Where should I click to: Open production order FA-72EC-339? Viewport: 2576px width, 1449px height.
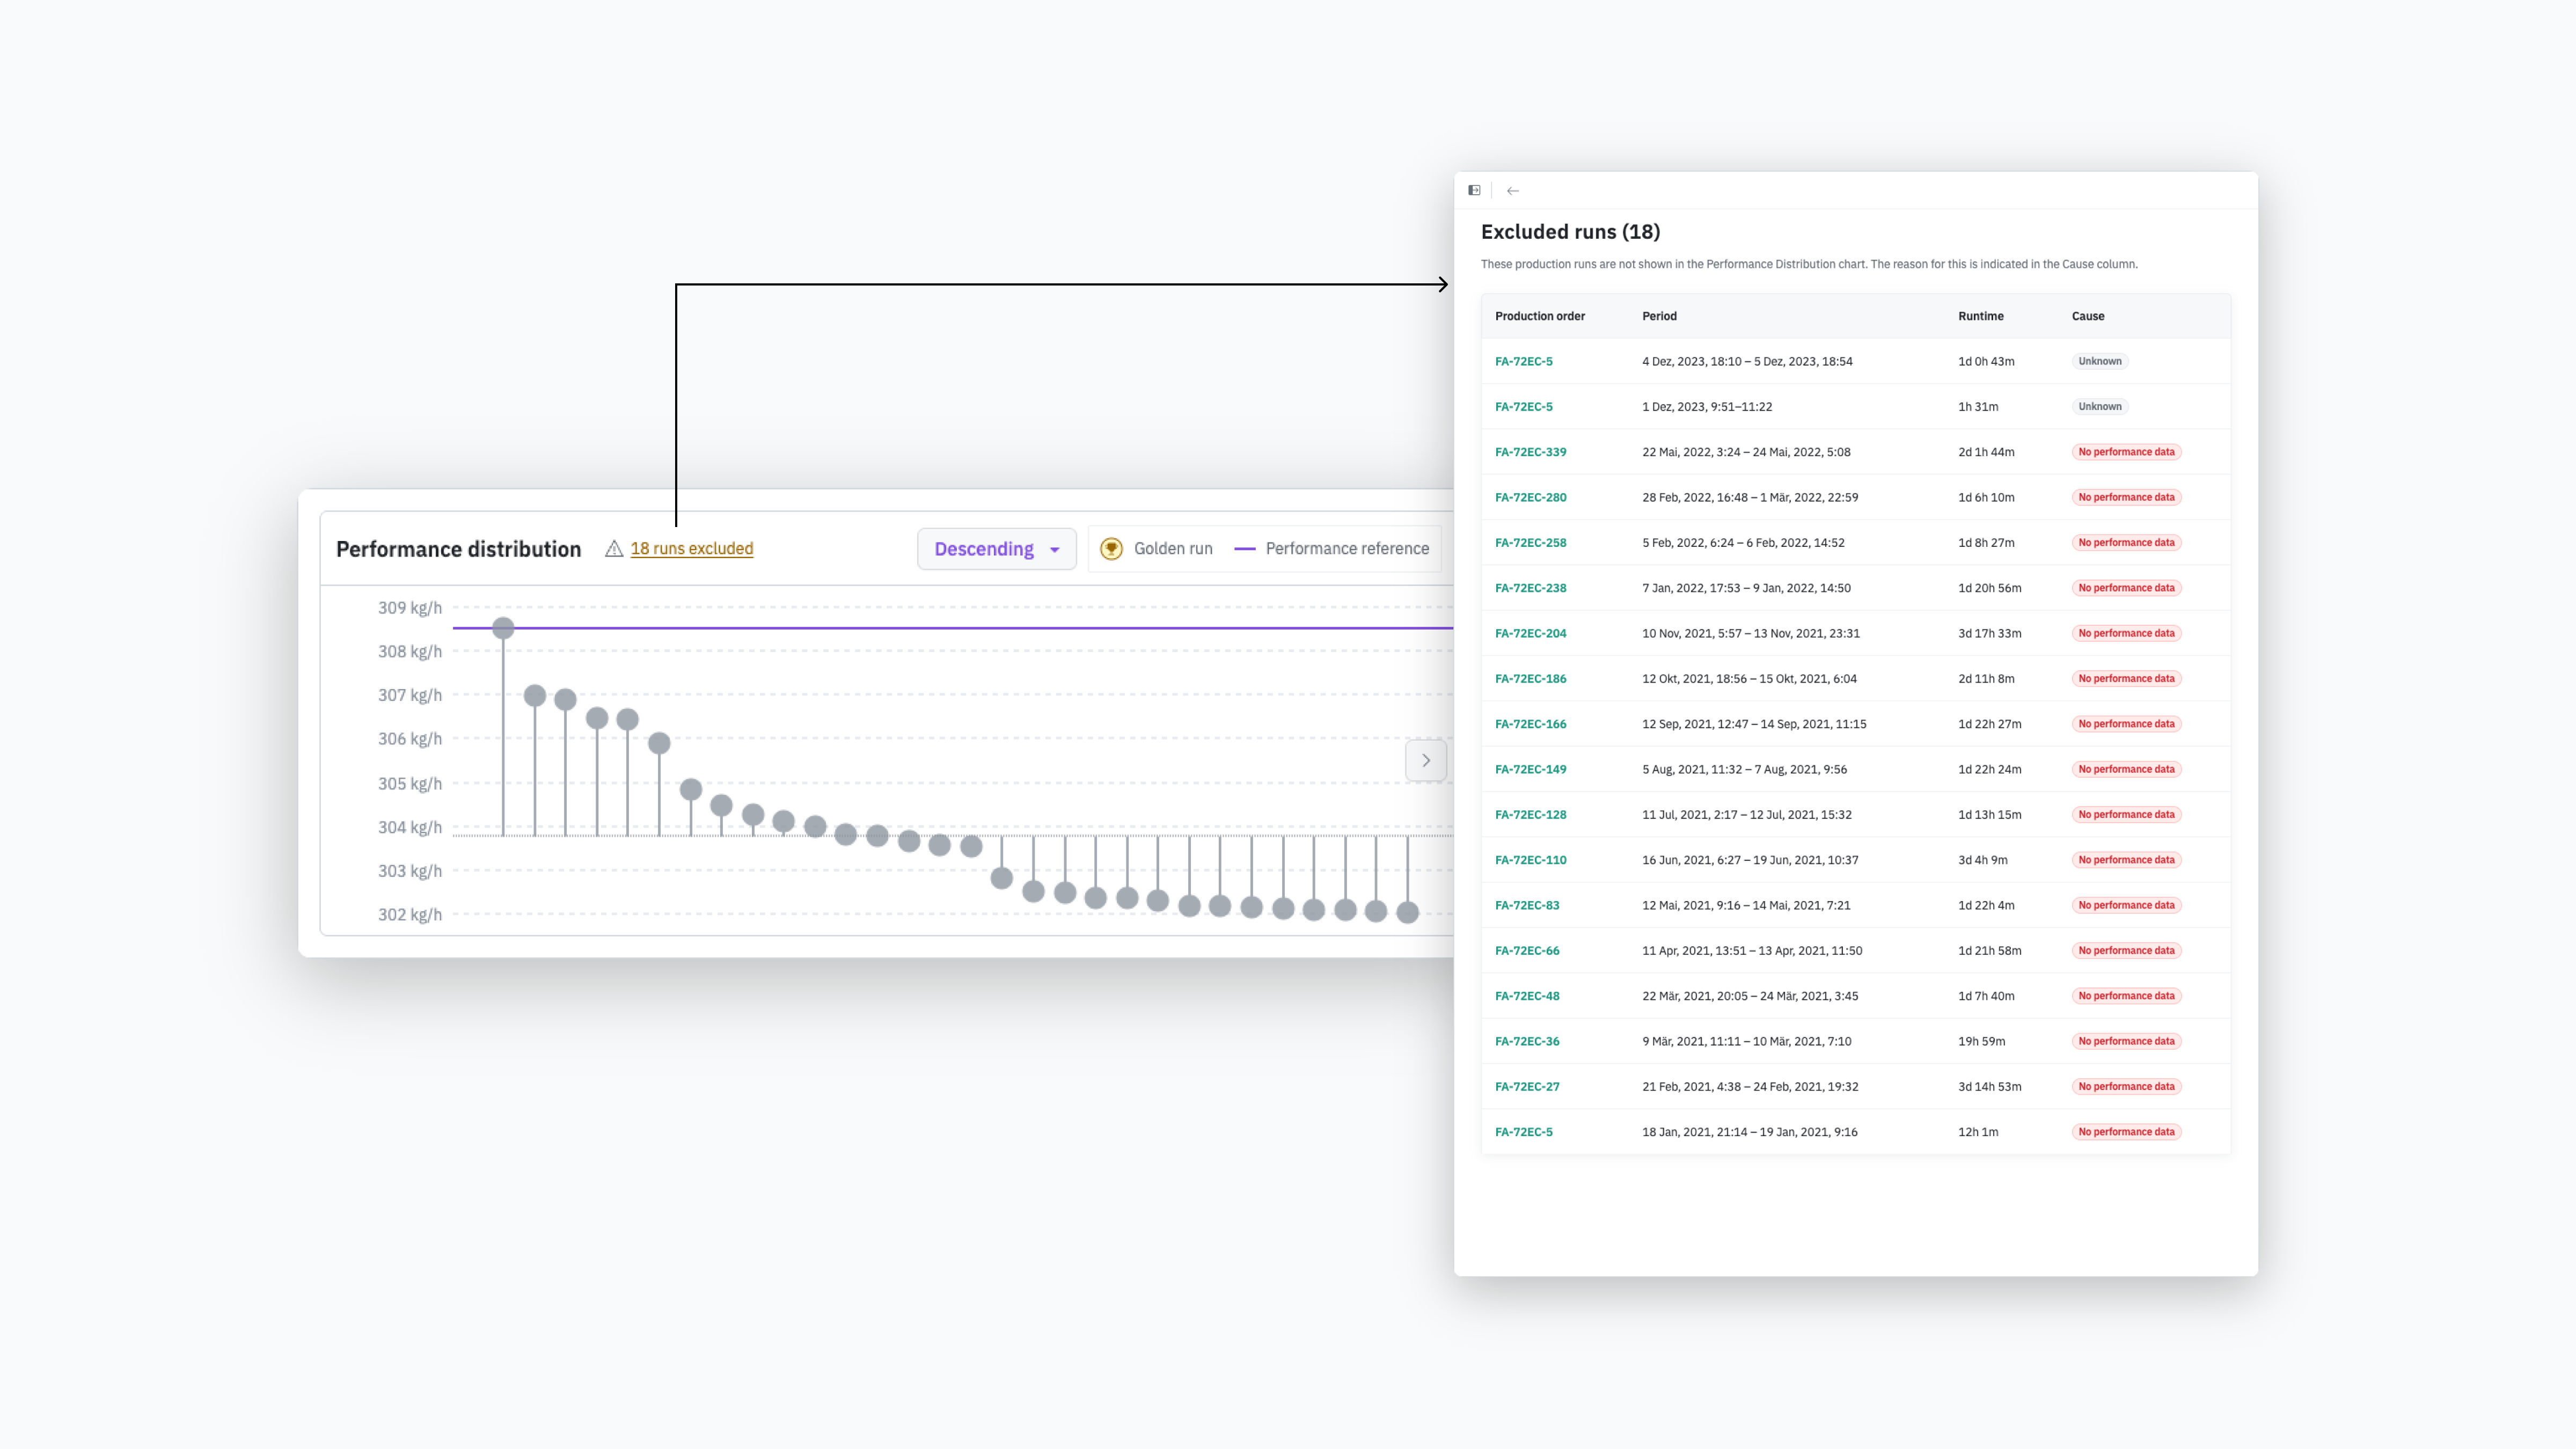(x=1530, y=452)
